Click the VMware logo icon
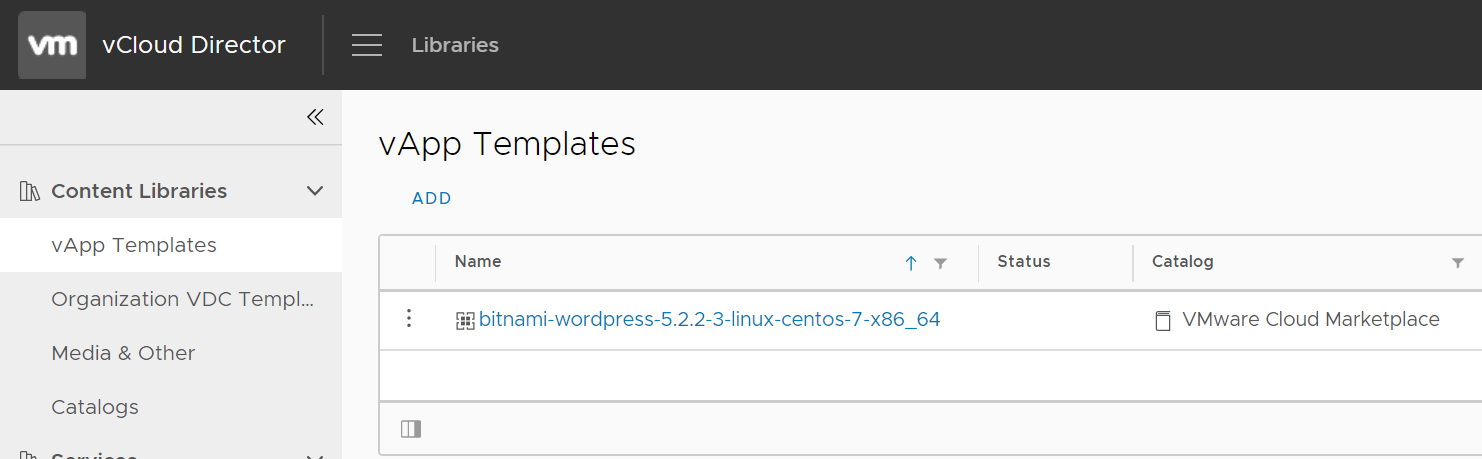The width and height of the screenshot is (1482, 459). click(x=52, y=45)
